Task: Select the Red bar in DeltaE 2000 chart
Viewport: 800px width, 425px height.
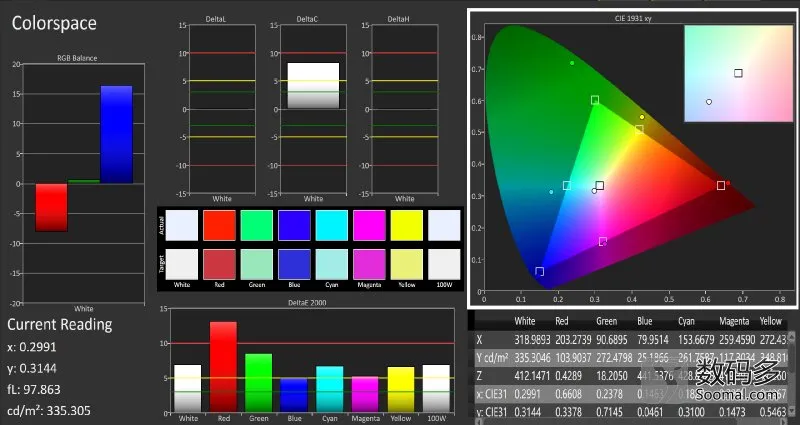Action: pos(223,367)
